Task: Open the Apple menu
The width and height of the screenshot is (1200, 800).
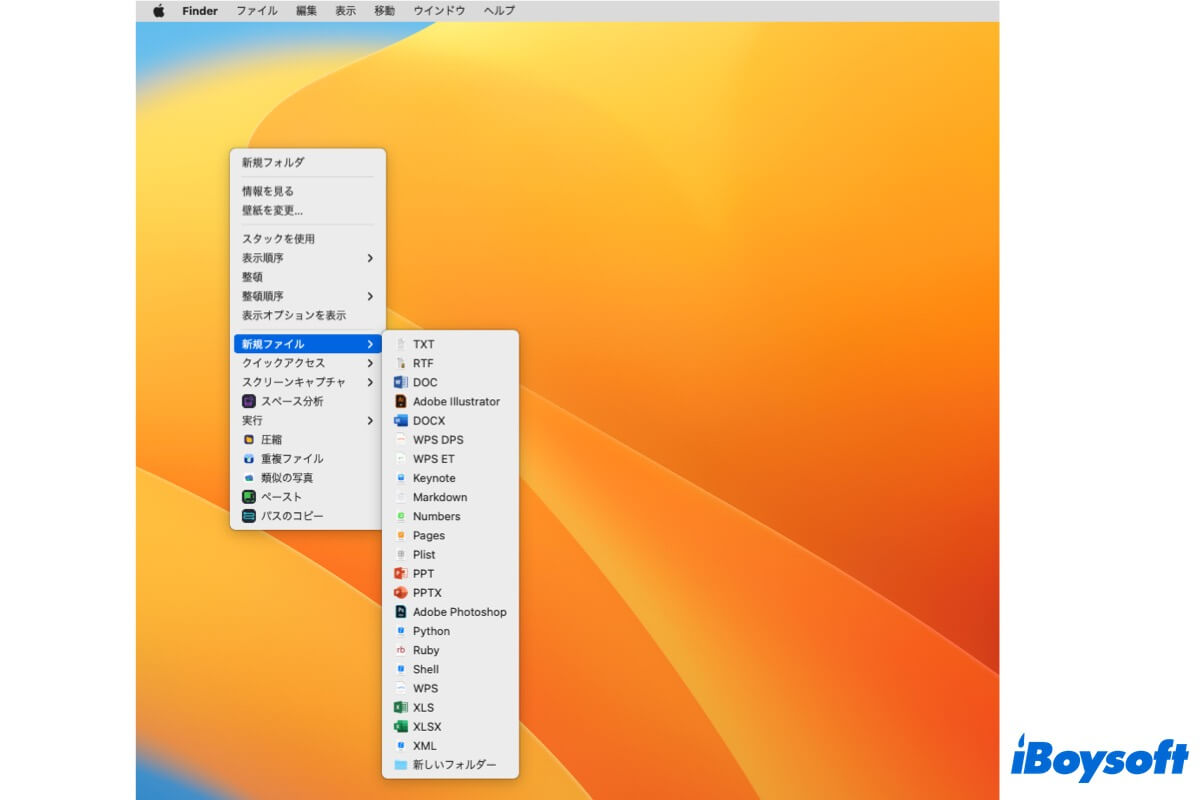Action: click(x=158, y=11)
